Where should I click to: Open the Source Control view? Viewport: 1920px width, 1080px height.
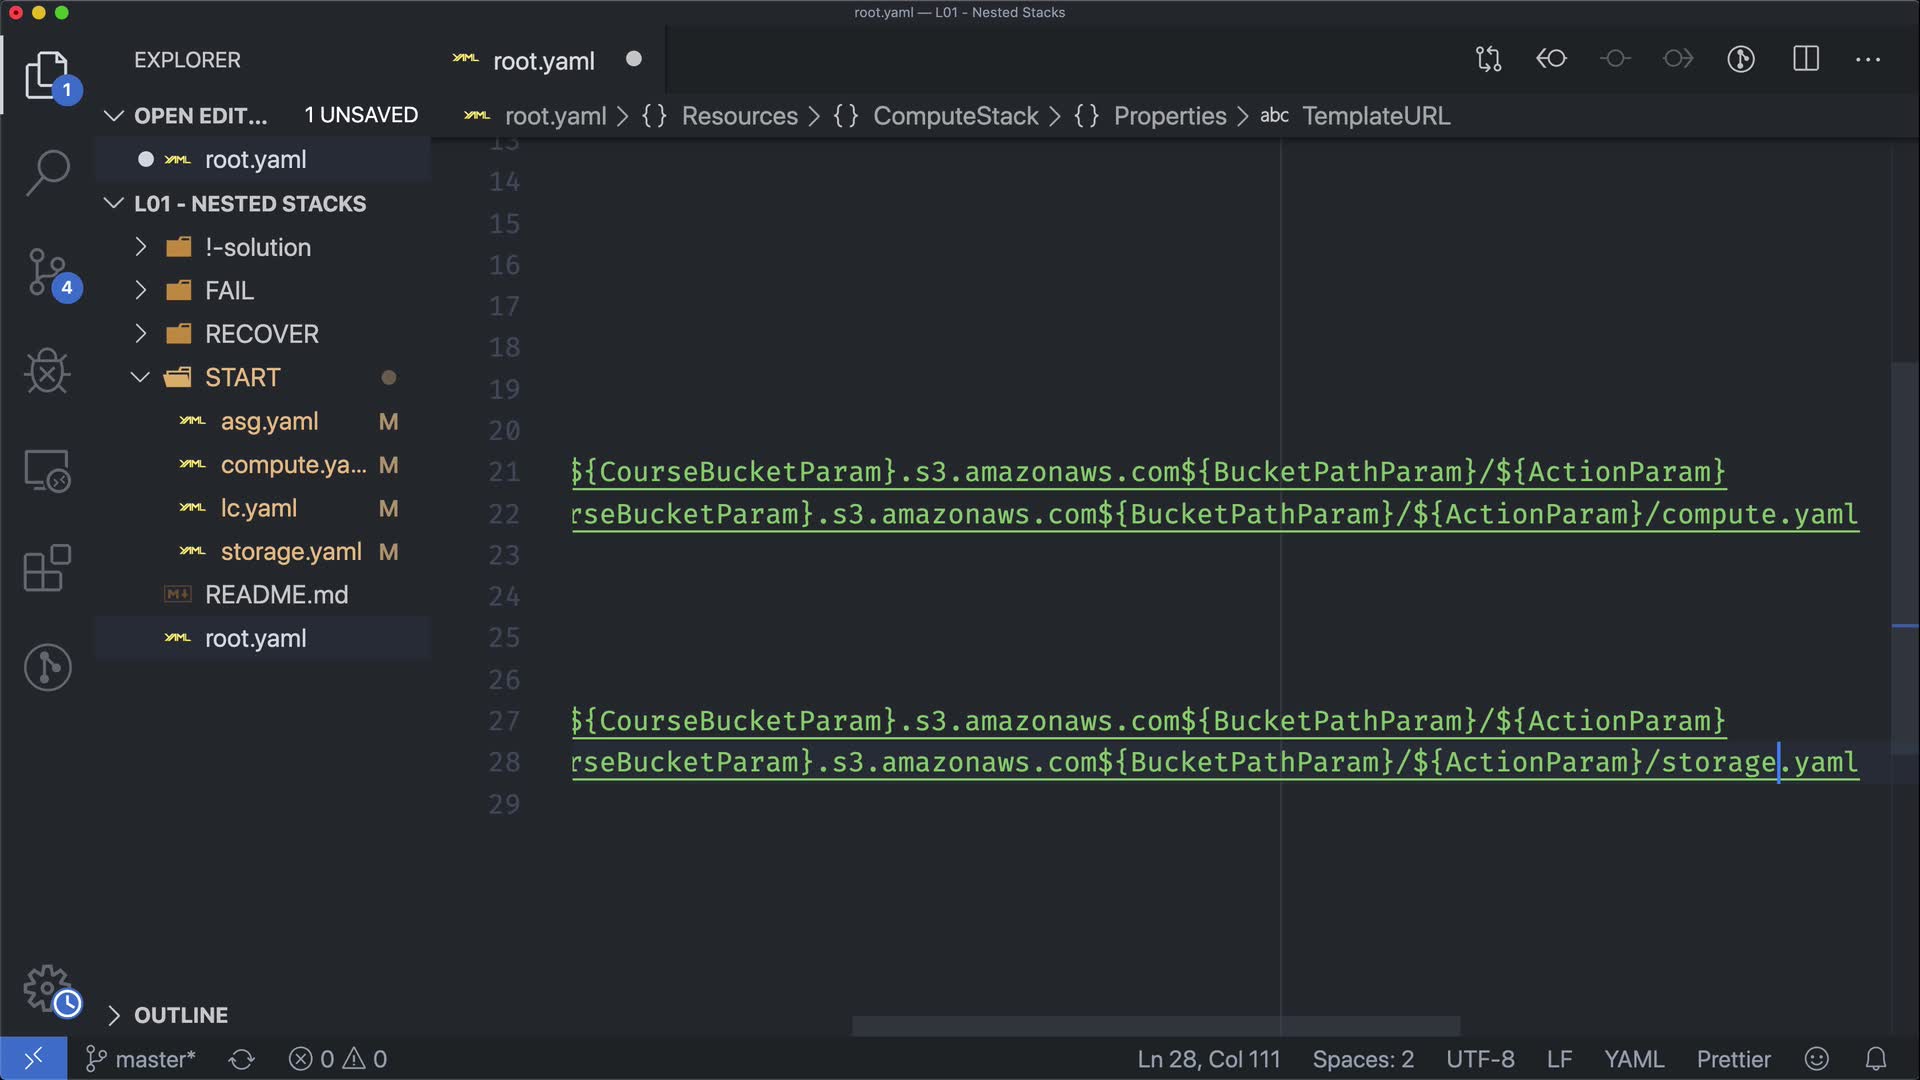point(47,272)
